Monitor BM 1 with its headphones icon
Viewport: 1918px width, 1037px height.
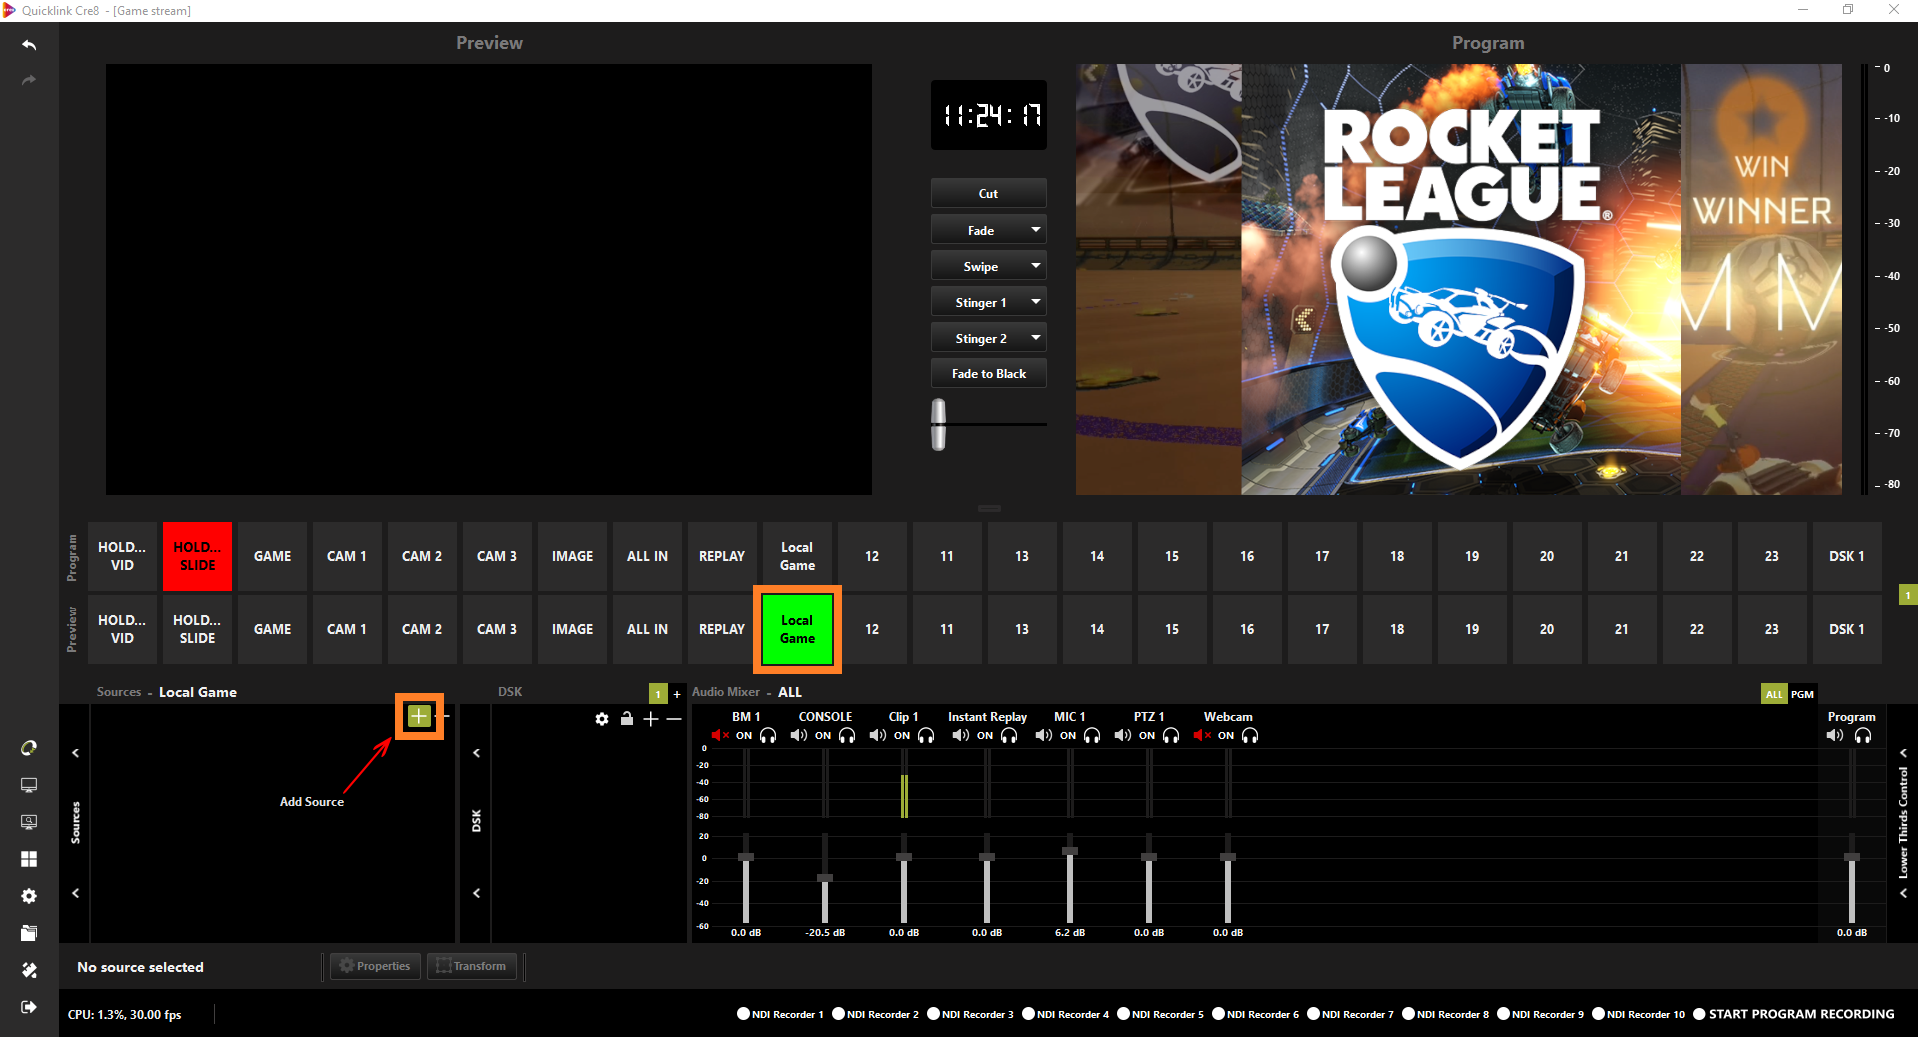click(768, 736)
